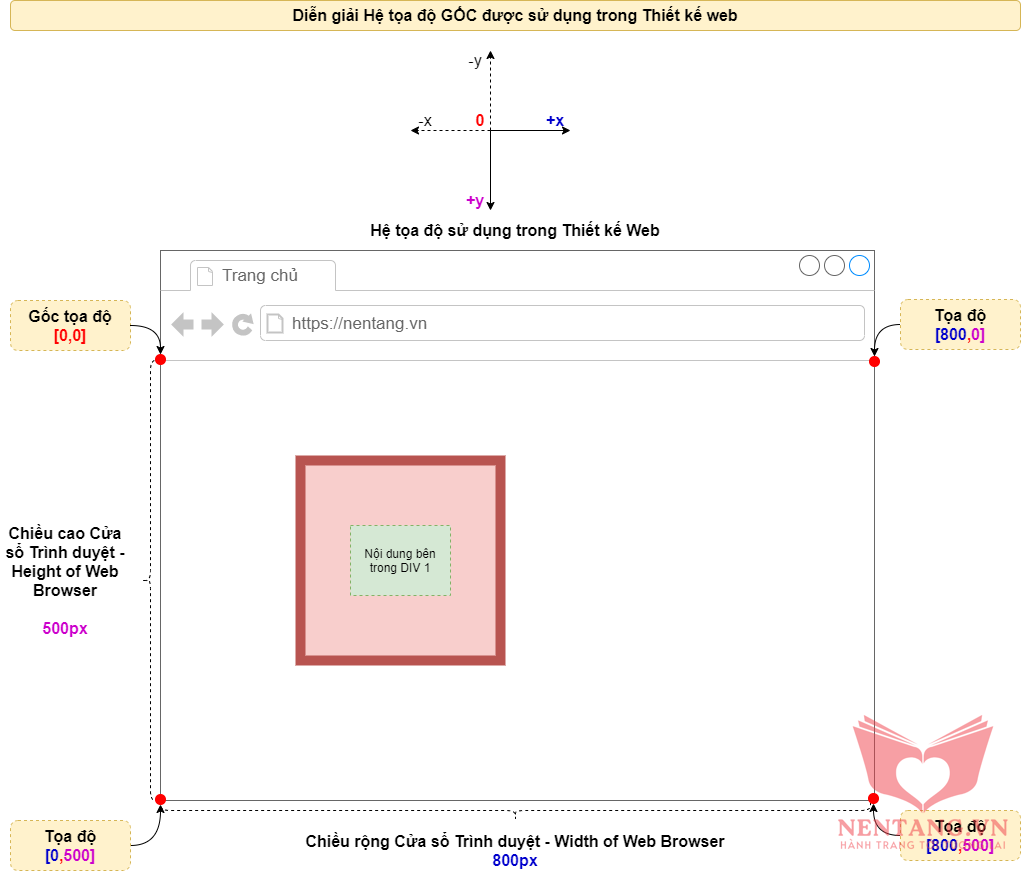The width and height of the screenshot is (1021, 881).
Task: Select the red dot at the top-right corner
Action: tap(874, 361)
